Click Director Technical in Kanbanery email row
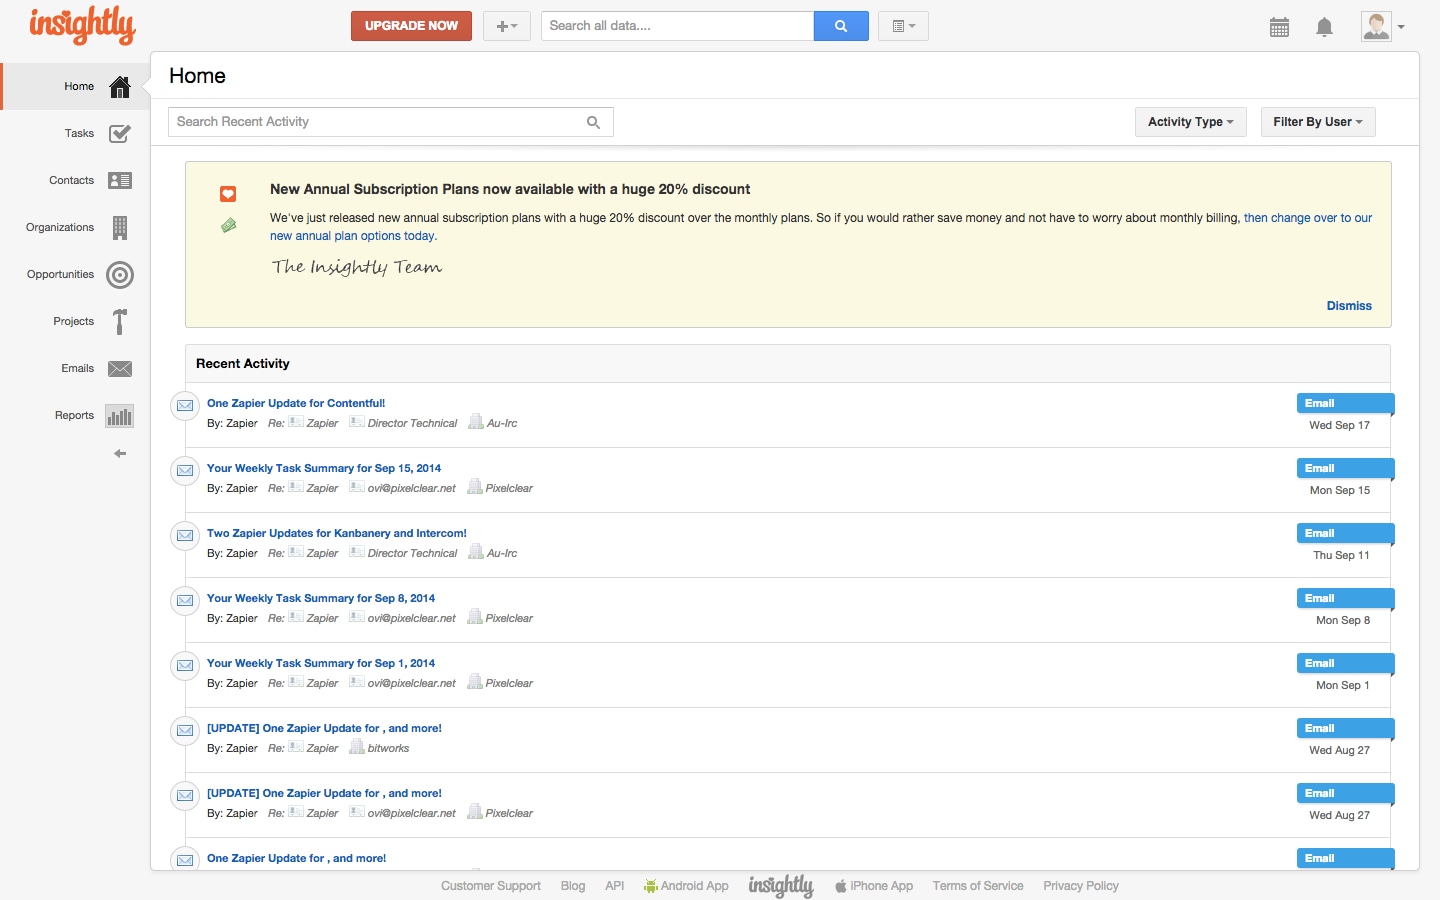 tap(412, 554)
